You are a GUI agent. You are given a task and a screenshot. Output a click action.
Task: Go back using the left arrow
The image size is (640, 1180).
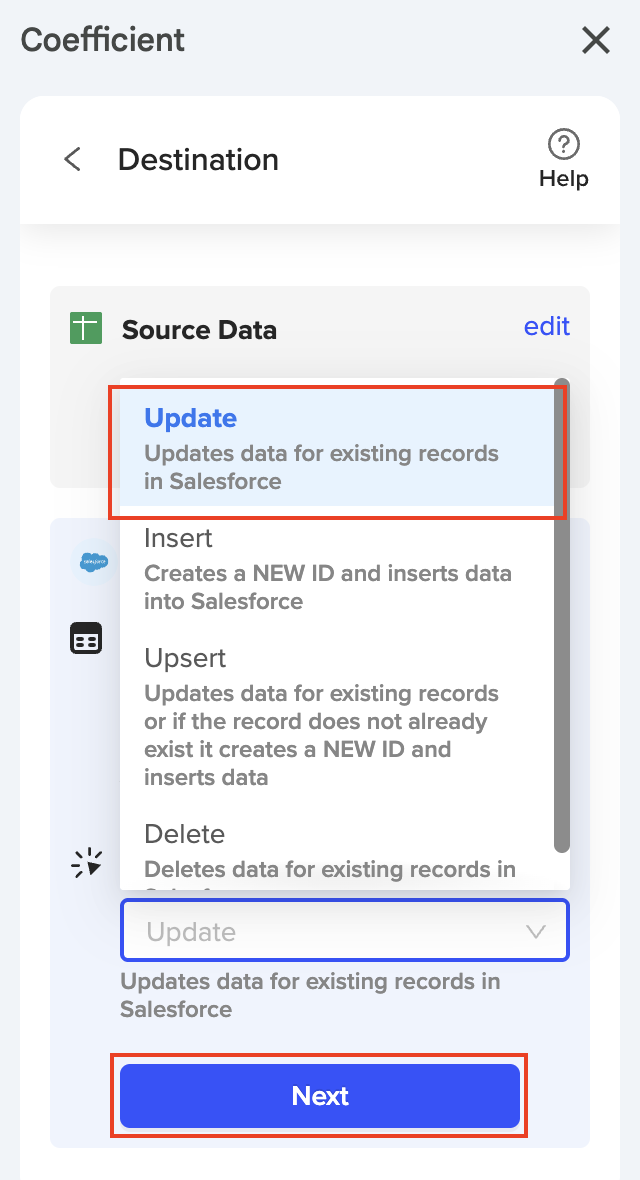(72, 160)
